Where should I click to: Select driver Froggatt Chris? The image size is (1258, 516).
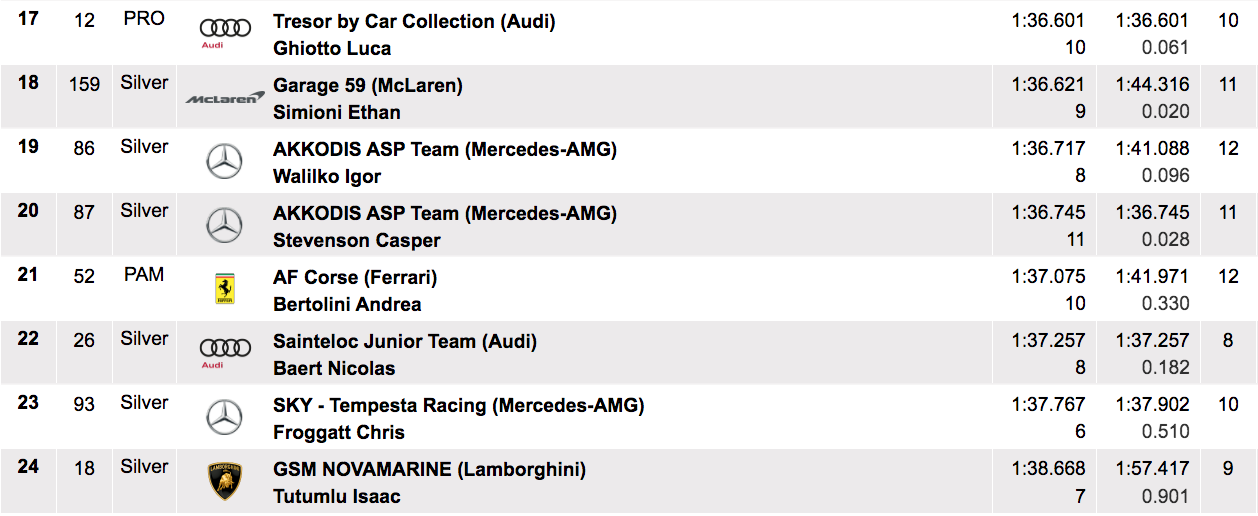338,432
